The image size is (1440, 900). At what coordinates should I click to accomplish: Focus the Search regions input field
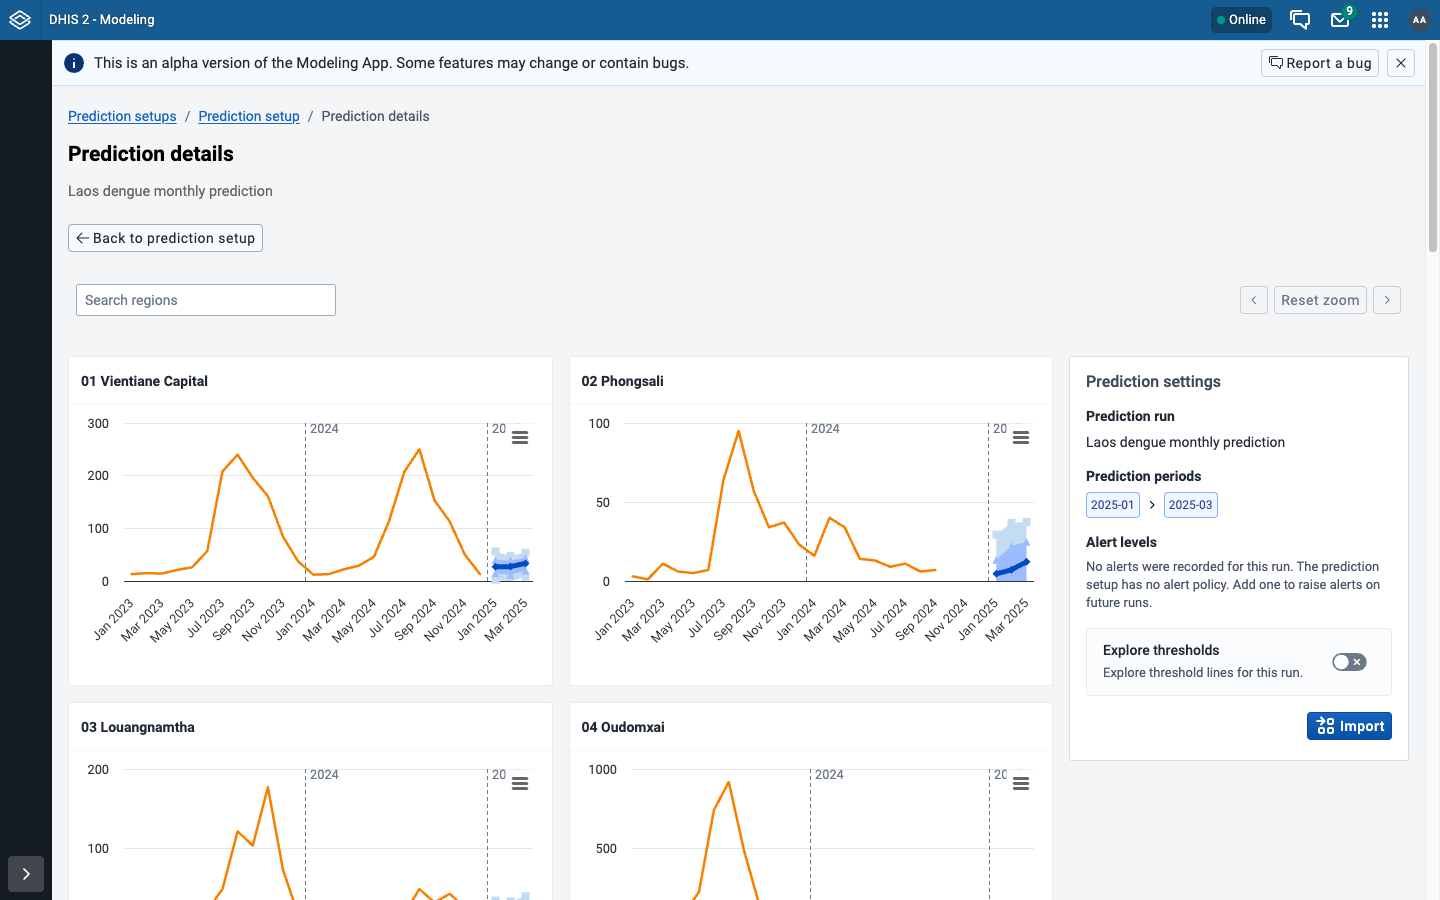coord(206,300)
